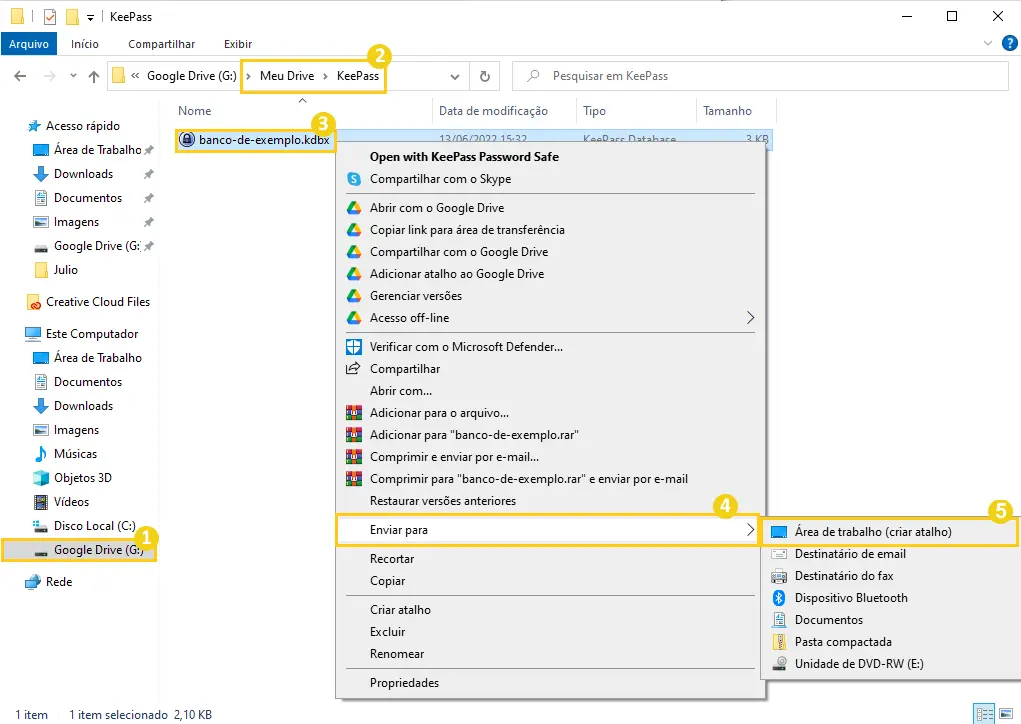The image size is (1021, 724).
Task: Click the Skype icon in context menu
Action: 354,179
